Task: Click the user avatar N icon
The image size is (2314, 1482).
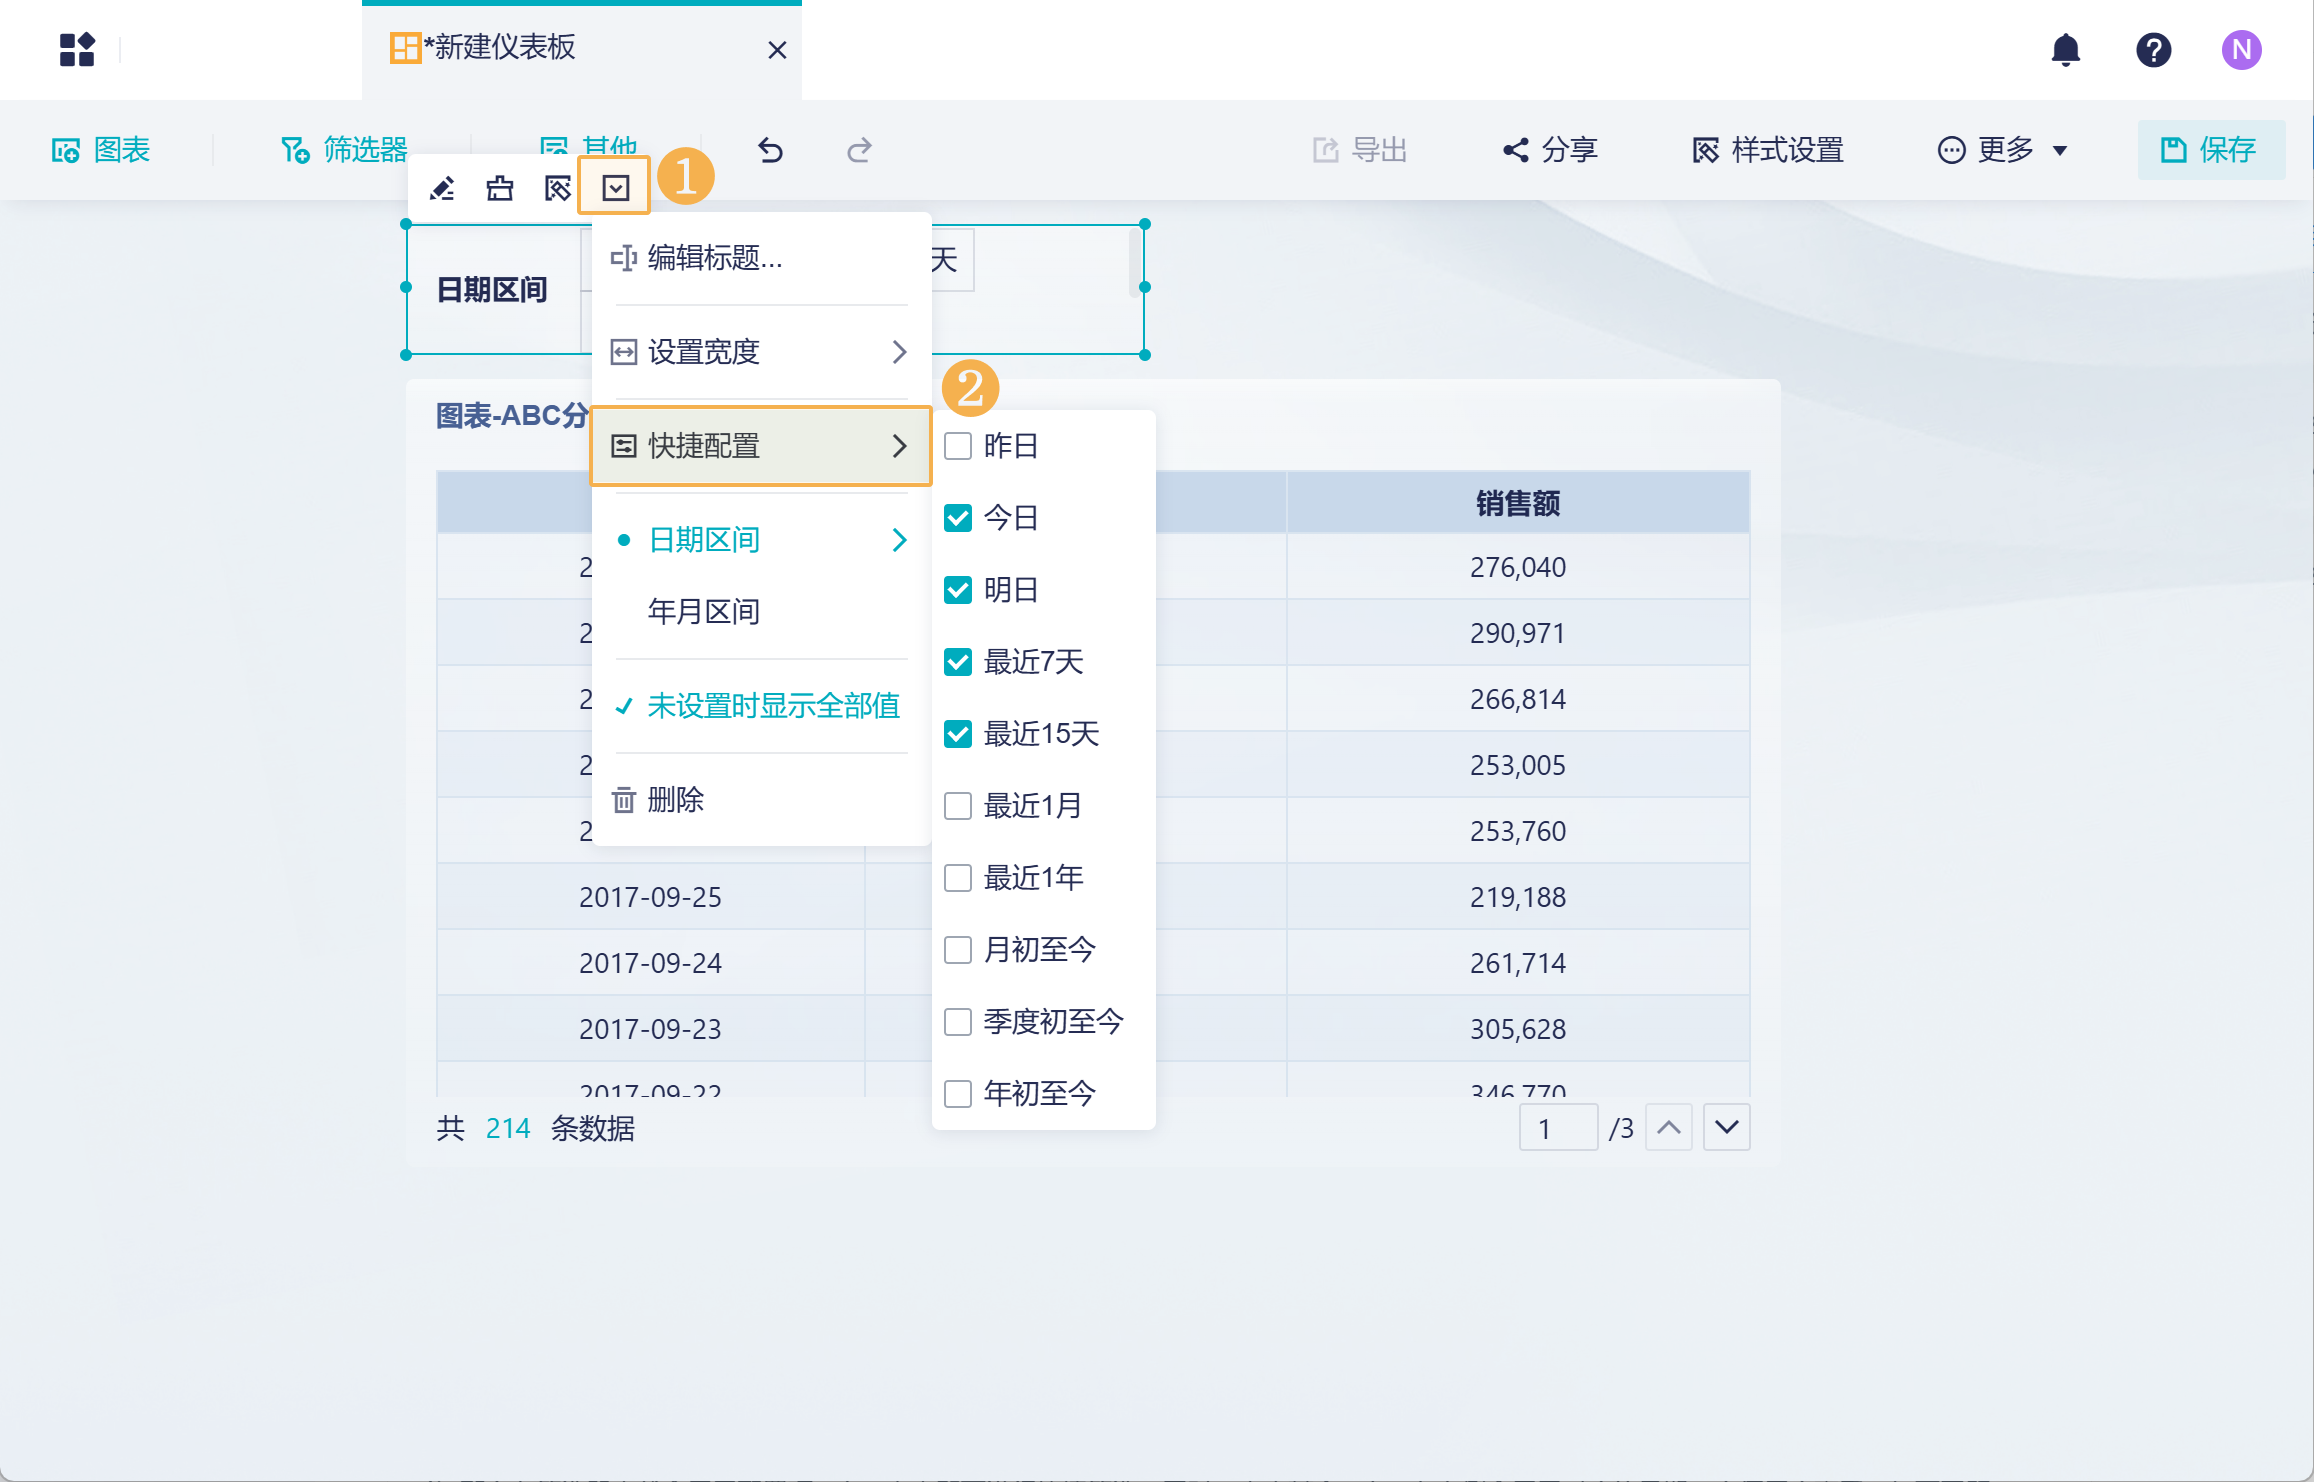Action: [2241, 50]
